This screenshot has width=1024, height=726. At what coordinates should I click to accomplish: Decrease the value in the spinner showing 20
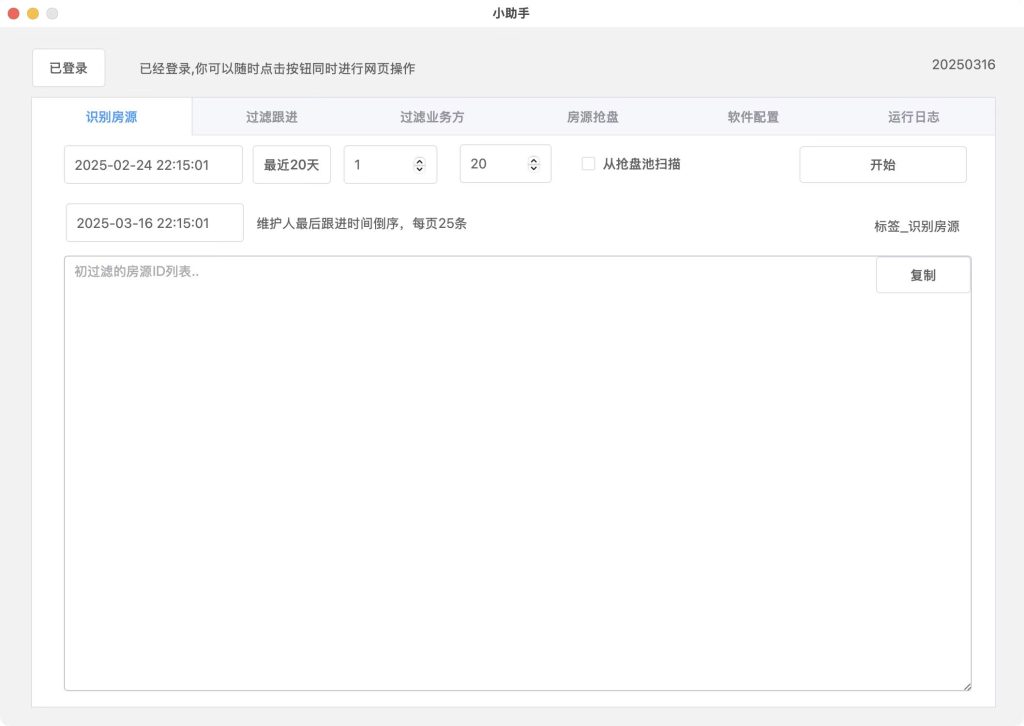[x=533, y=169]
